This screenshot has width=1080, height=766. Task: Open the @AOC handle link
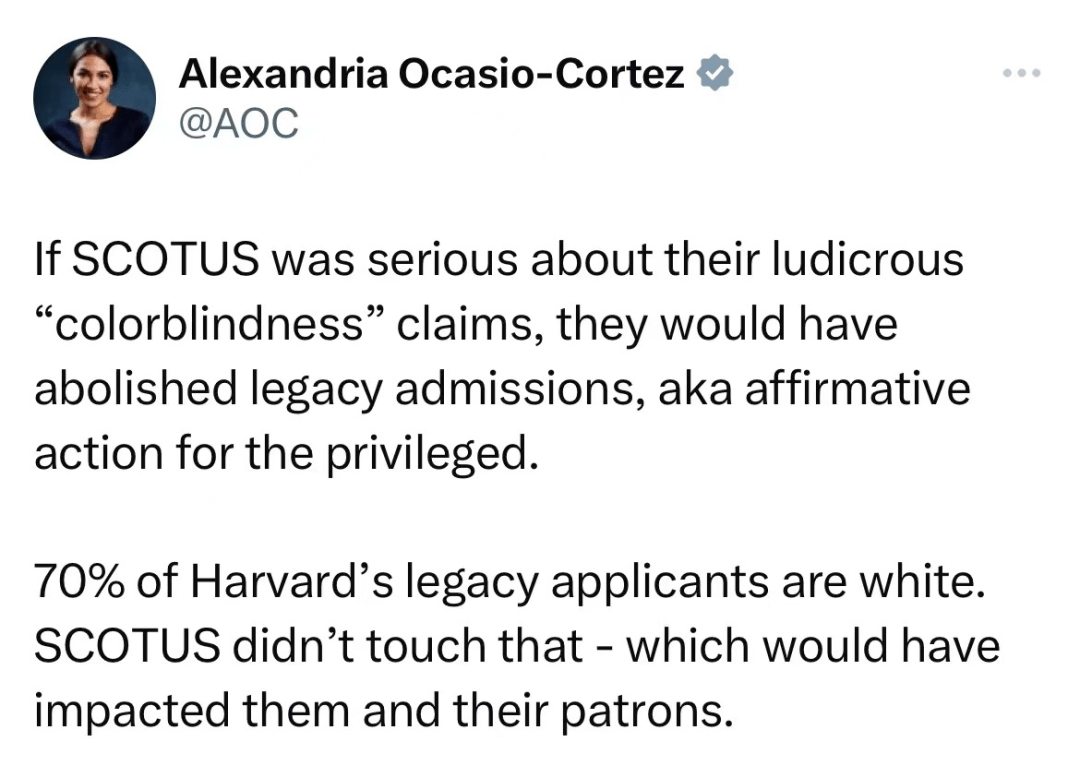pyautogui.click(x=239, y=124)
